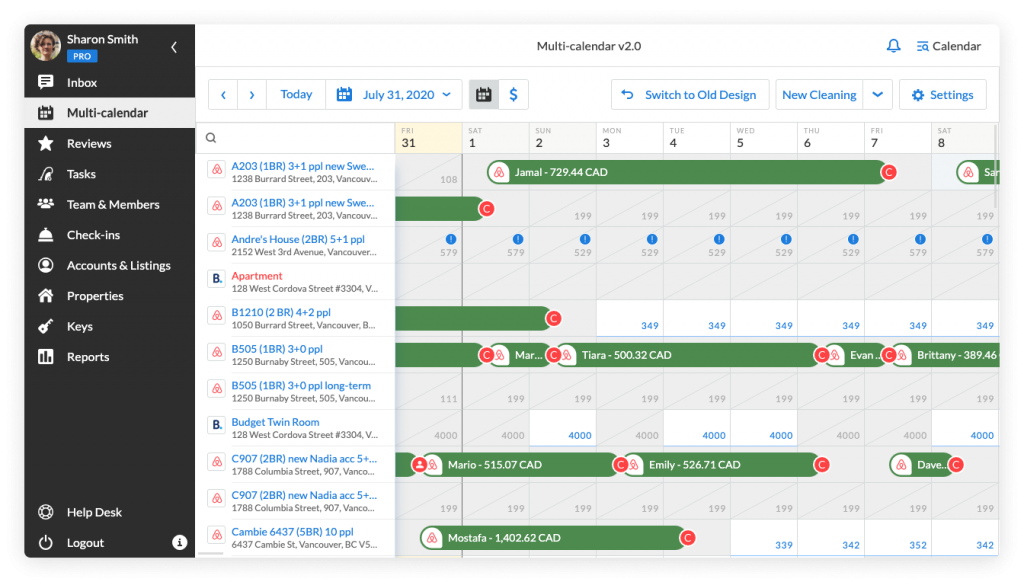Image resolution: width=1024 pixels, height=582 pixels.
Task: Select the dollar sign pricing view icon
Action: [513, 94]
